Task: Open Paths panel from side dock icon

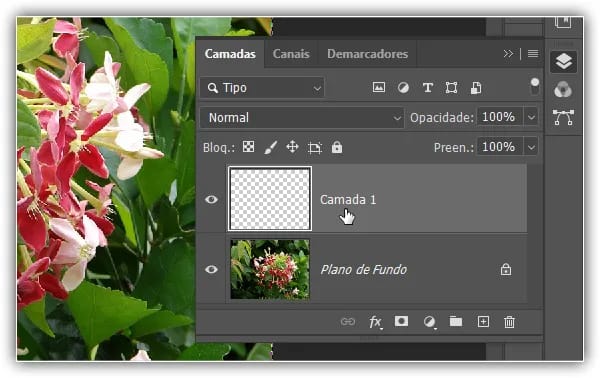Action: (x=563, y=117)
